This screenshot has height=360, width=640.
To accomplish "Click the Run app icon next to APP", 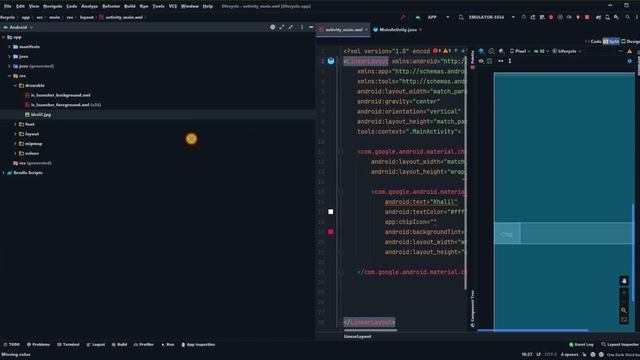I will point(418,17).
